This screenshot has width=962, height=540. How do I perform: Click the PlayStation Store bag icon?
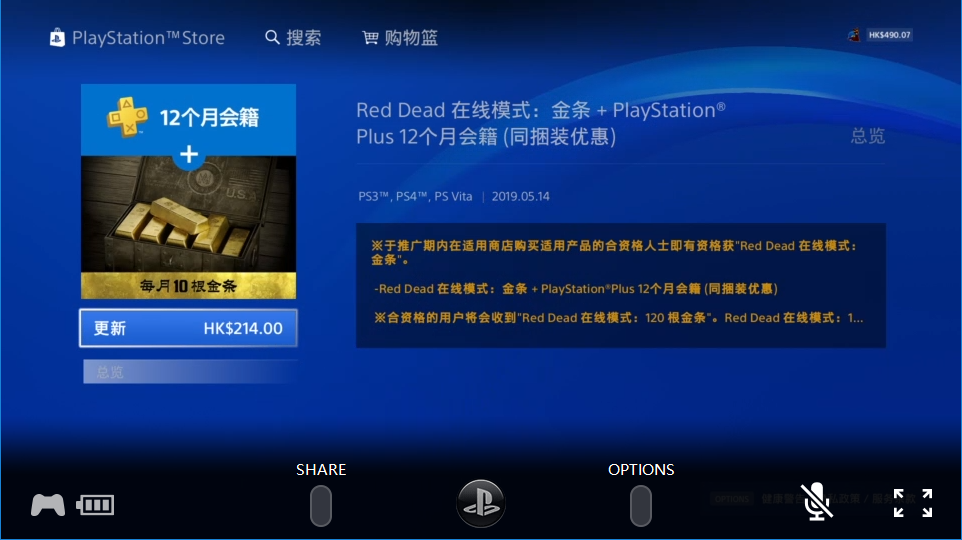57,38
